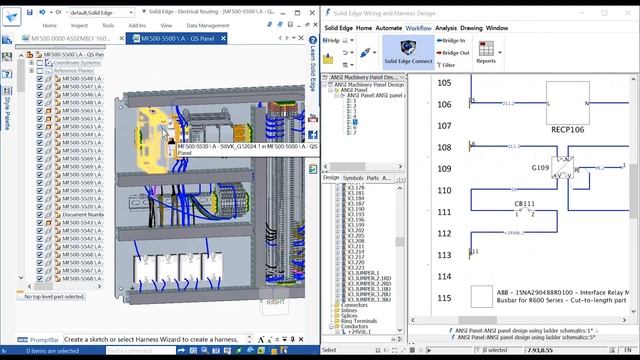The width and height of the screenshot is (640, 360).
Task: Expand the Reference Planes tree node
Action: tap(31, 71)
